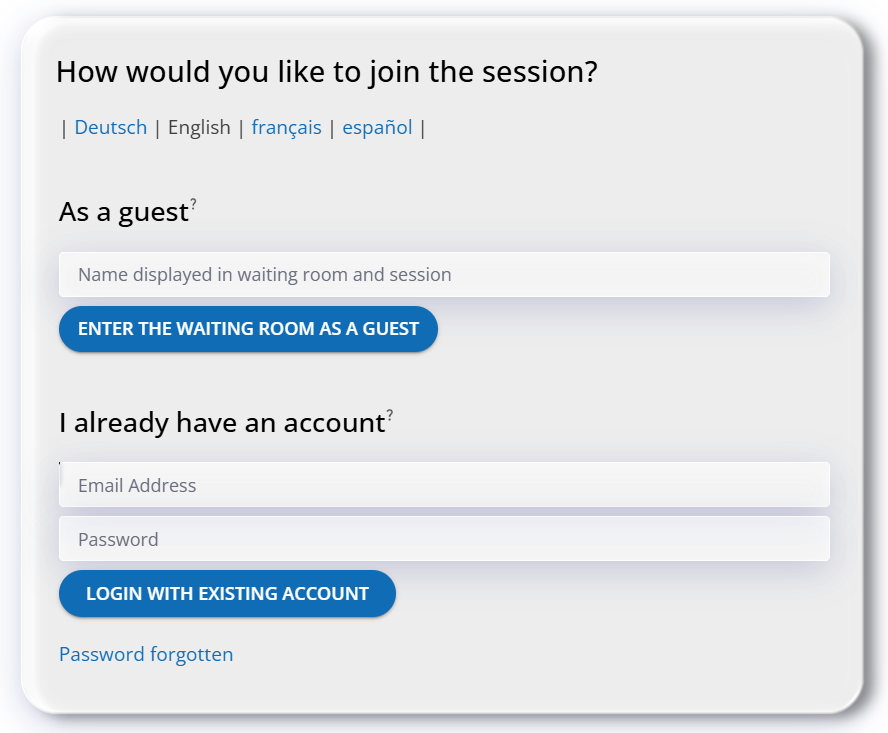Click the How would you like to join heading
This screenshot has width=888, height=733.
click(x=326, y=72)
